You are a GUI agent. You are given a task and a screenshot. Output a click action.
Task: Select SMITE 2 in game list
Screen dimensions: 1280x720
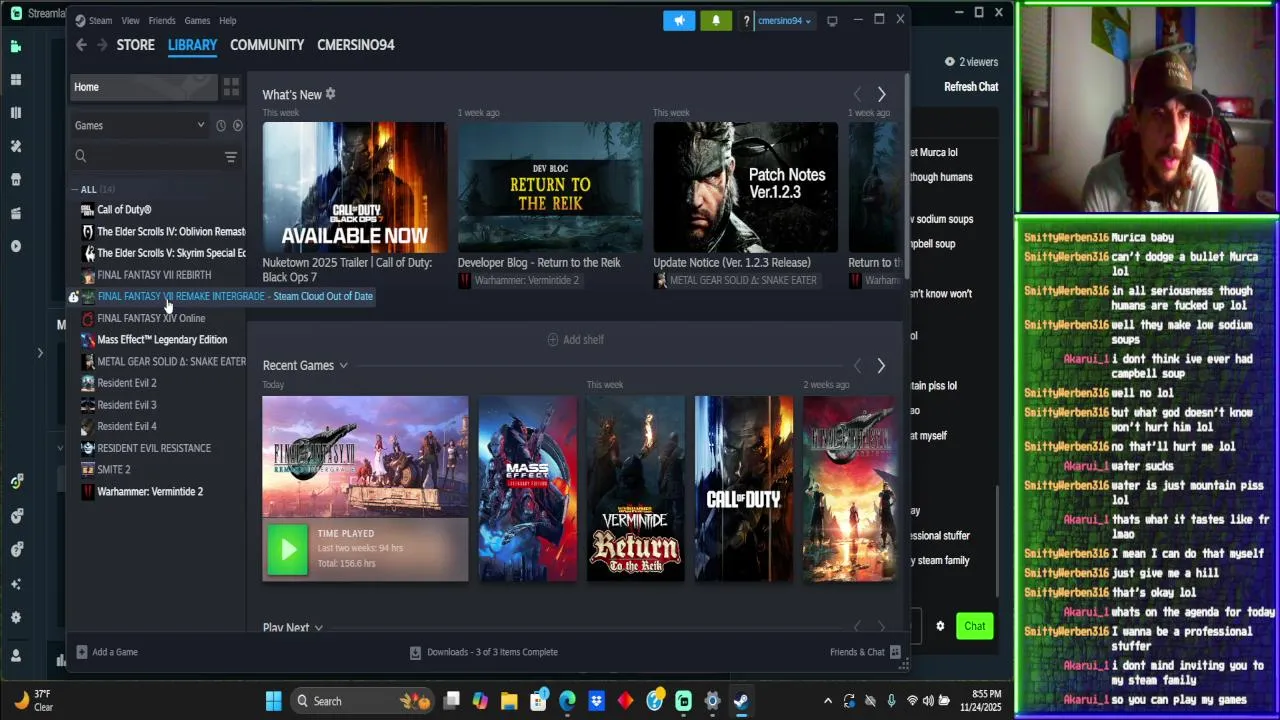click(114, 470)
